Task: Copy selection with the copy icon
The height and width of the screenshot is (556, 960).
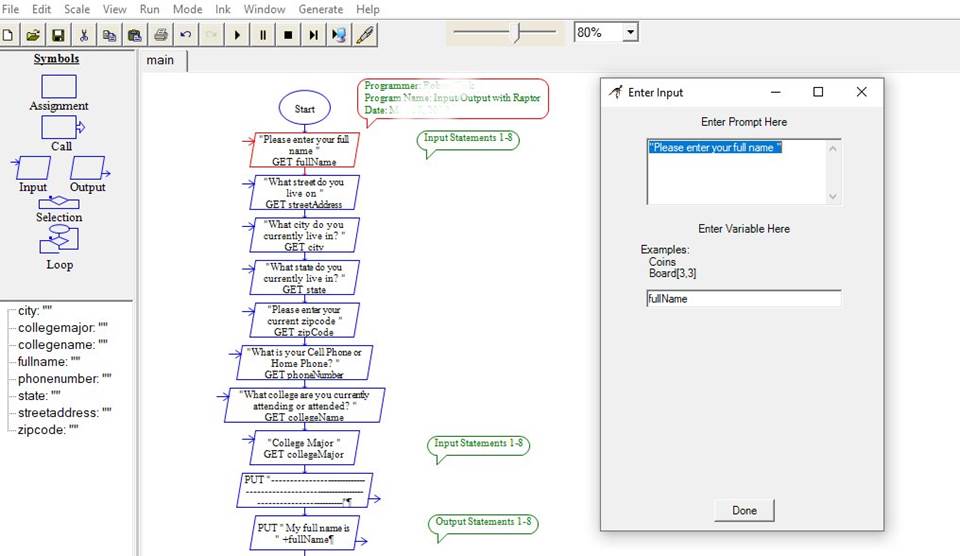Action: [110, 35]
